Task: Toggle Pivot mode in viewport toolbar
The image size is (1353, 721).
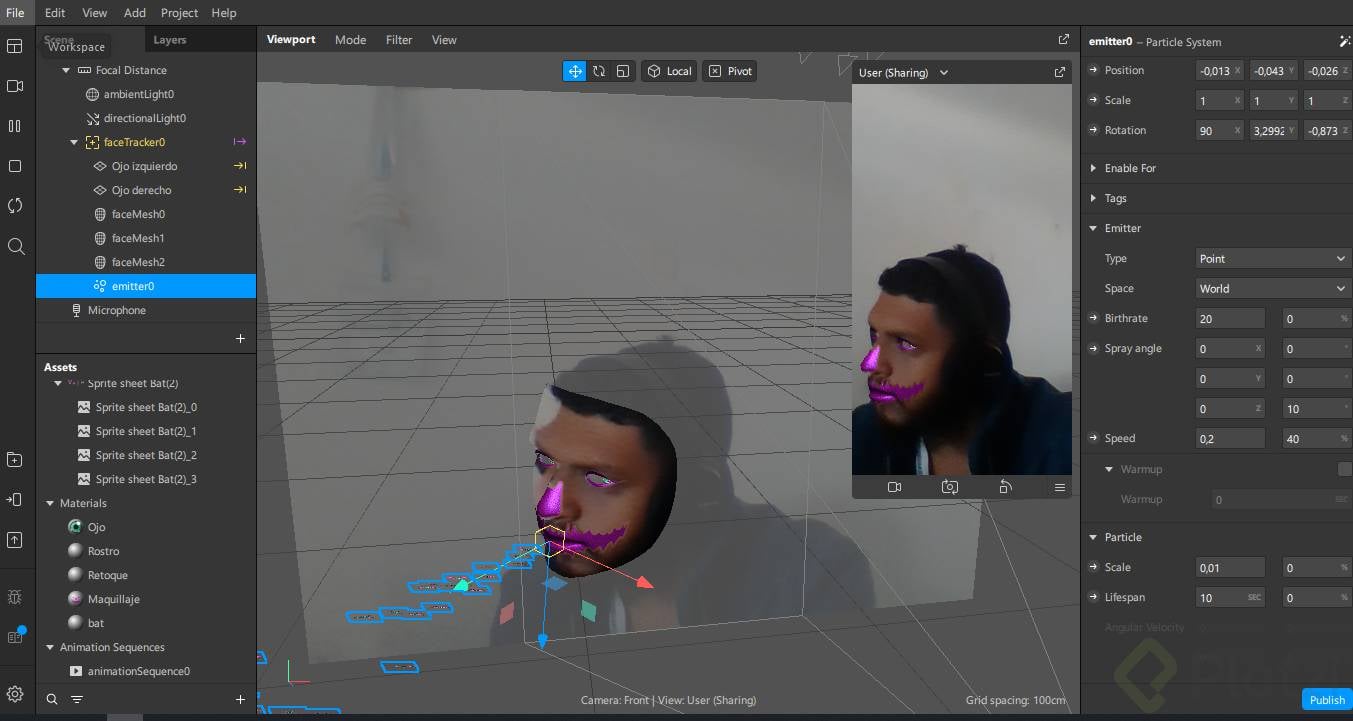Action: [730, 71]
